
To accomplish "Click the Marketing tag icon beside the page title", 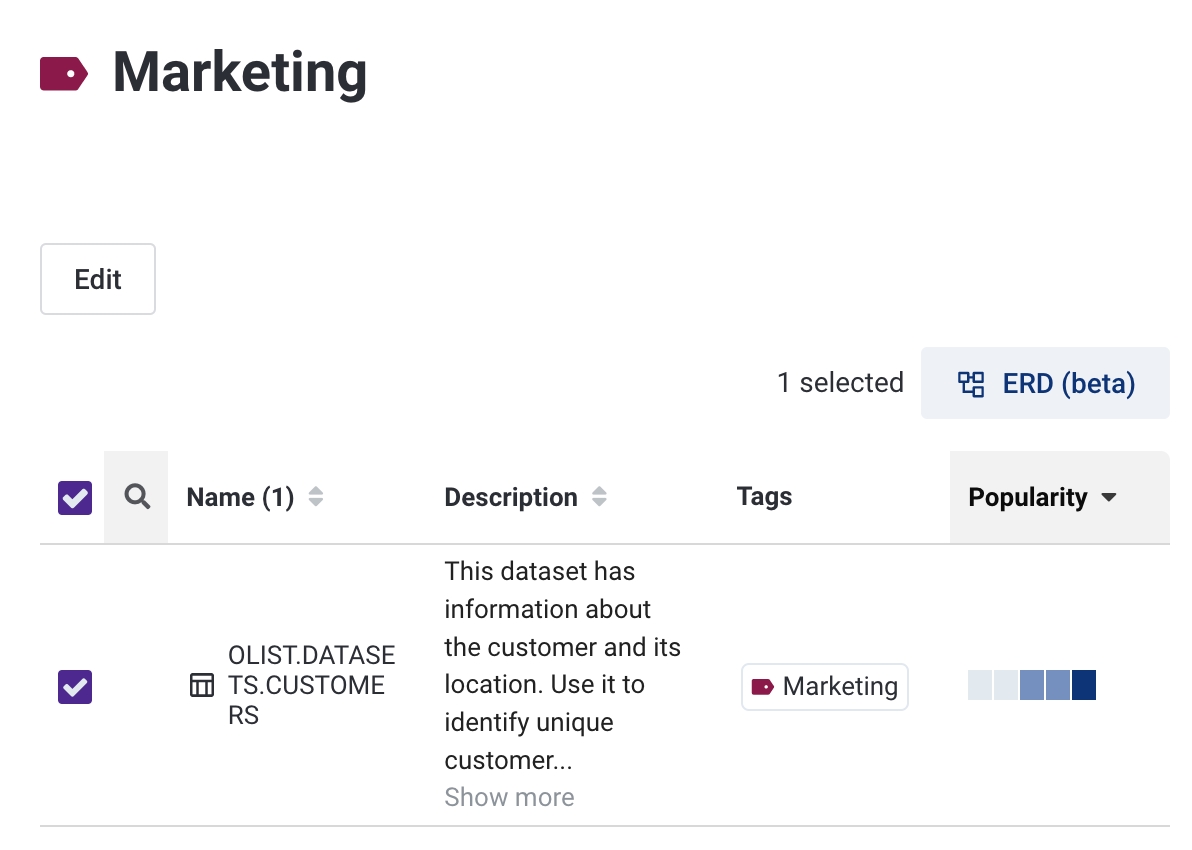I will pos(64,74).
